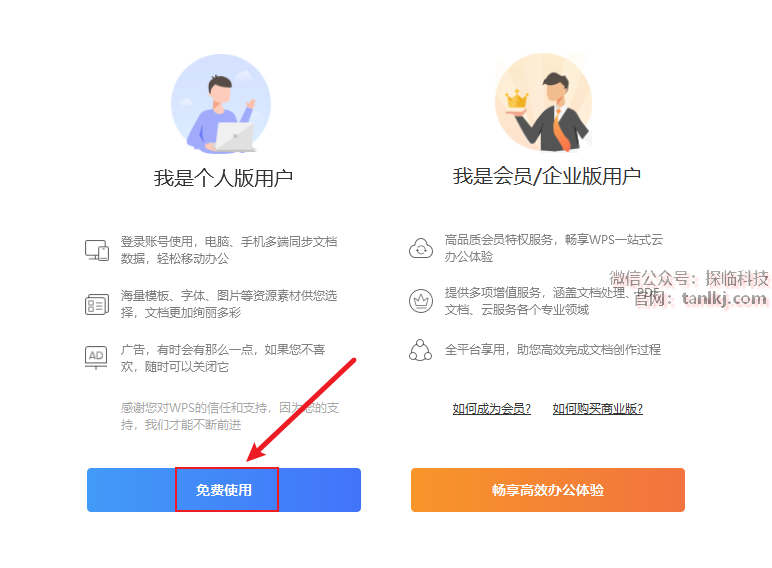Click the crown value-added services icon
Viewport: 772px width, 568px height.
(421, 301)
